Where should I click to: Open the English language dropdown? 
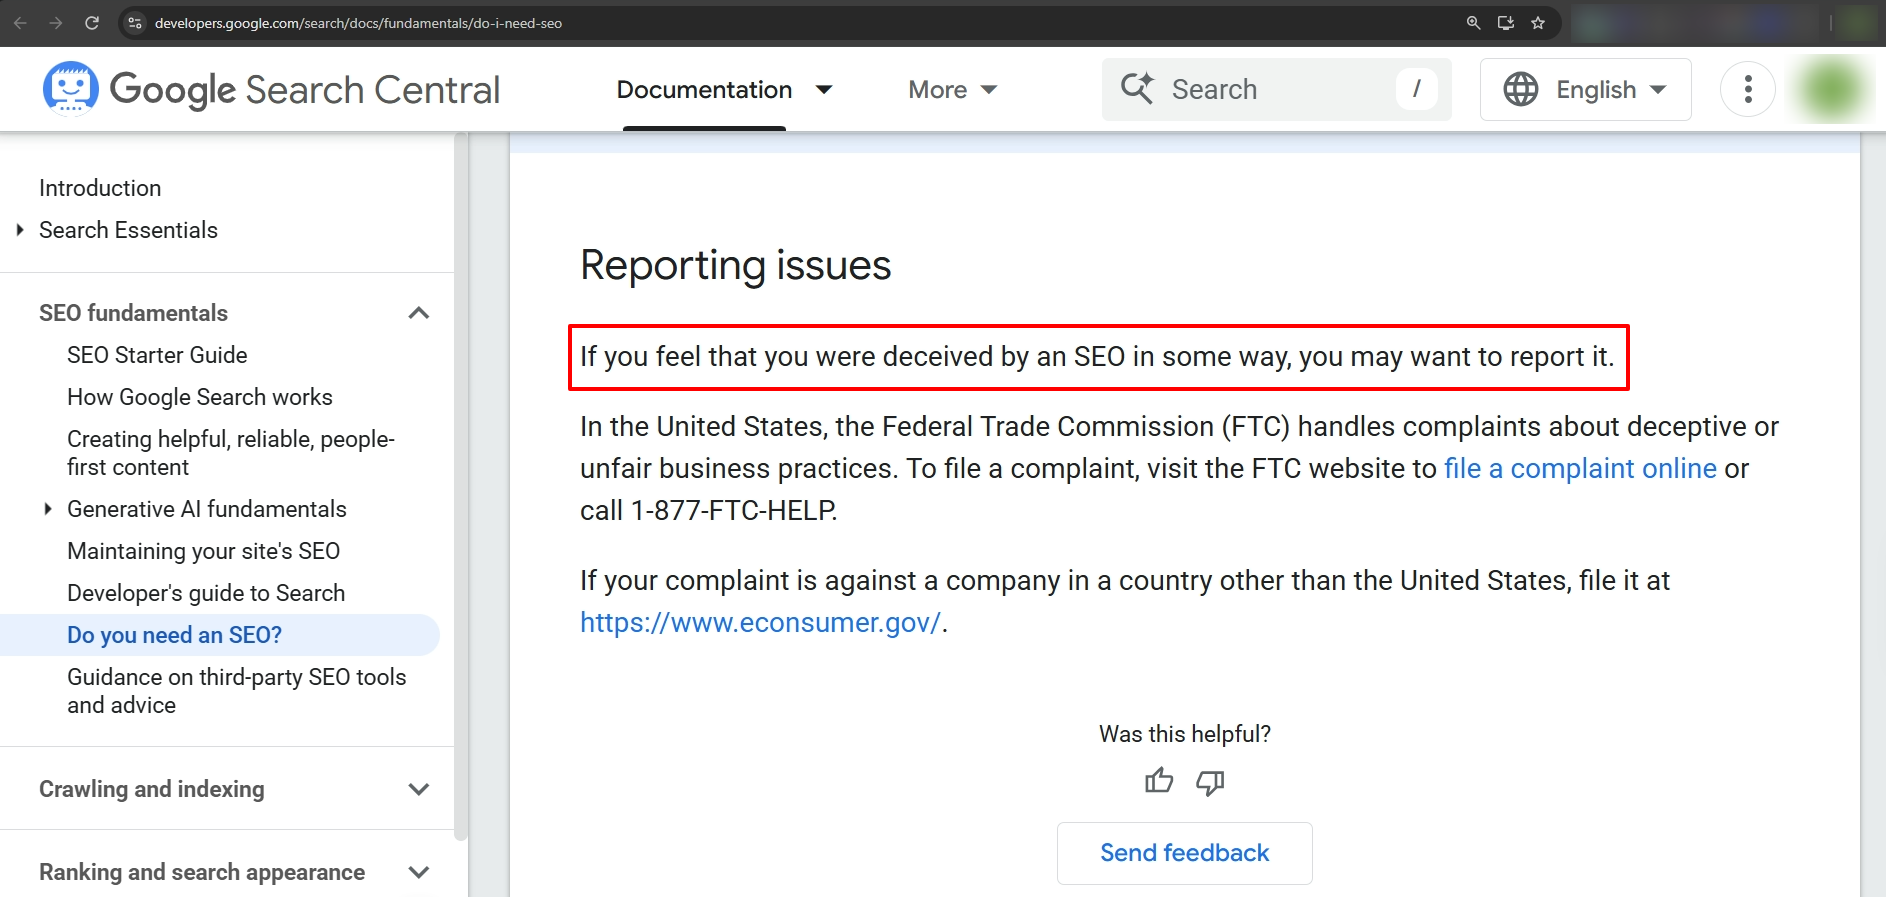[x=1585, y=89]
